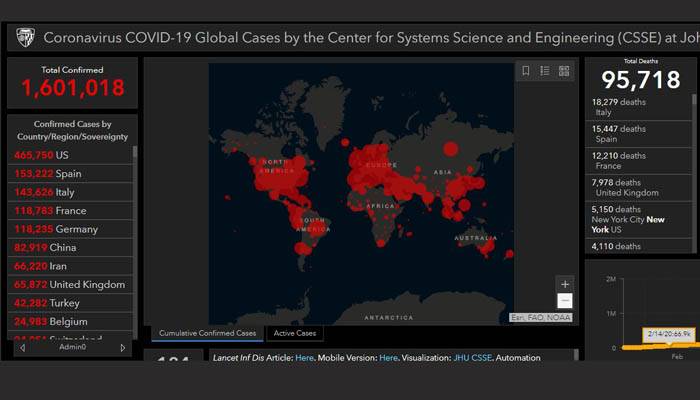Viewport: 700px width, 400px height.
Task: Open the Mobile Version Here link
Action: 388,358
